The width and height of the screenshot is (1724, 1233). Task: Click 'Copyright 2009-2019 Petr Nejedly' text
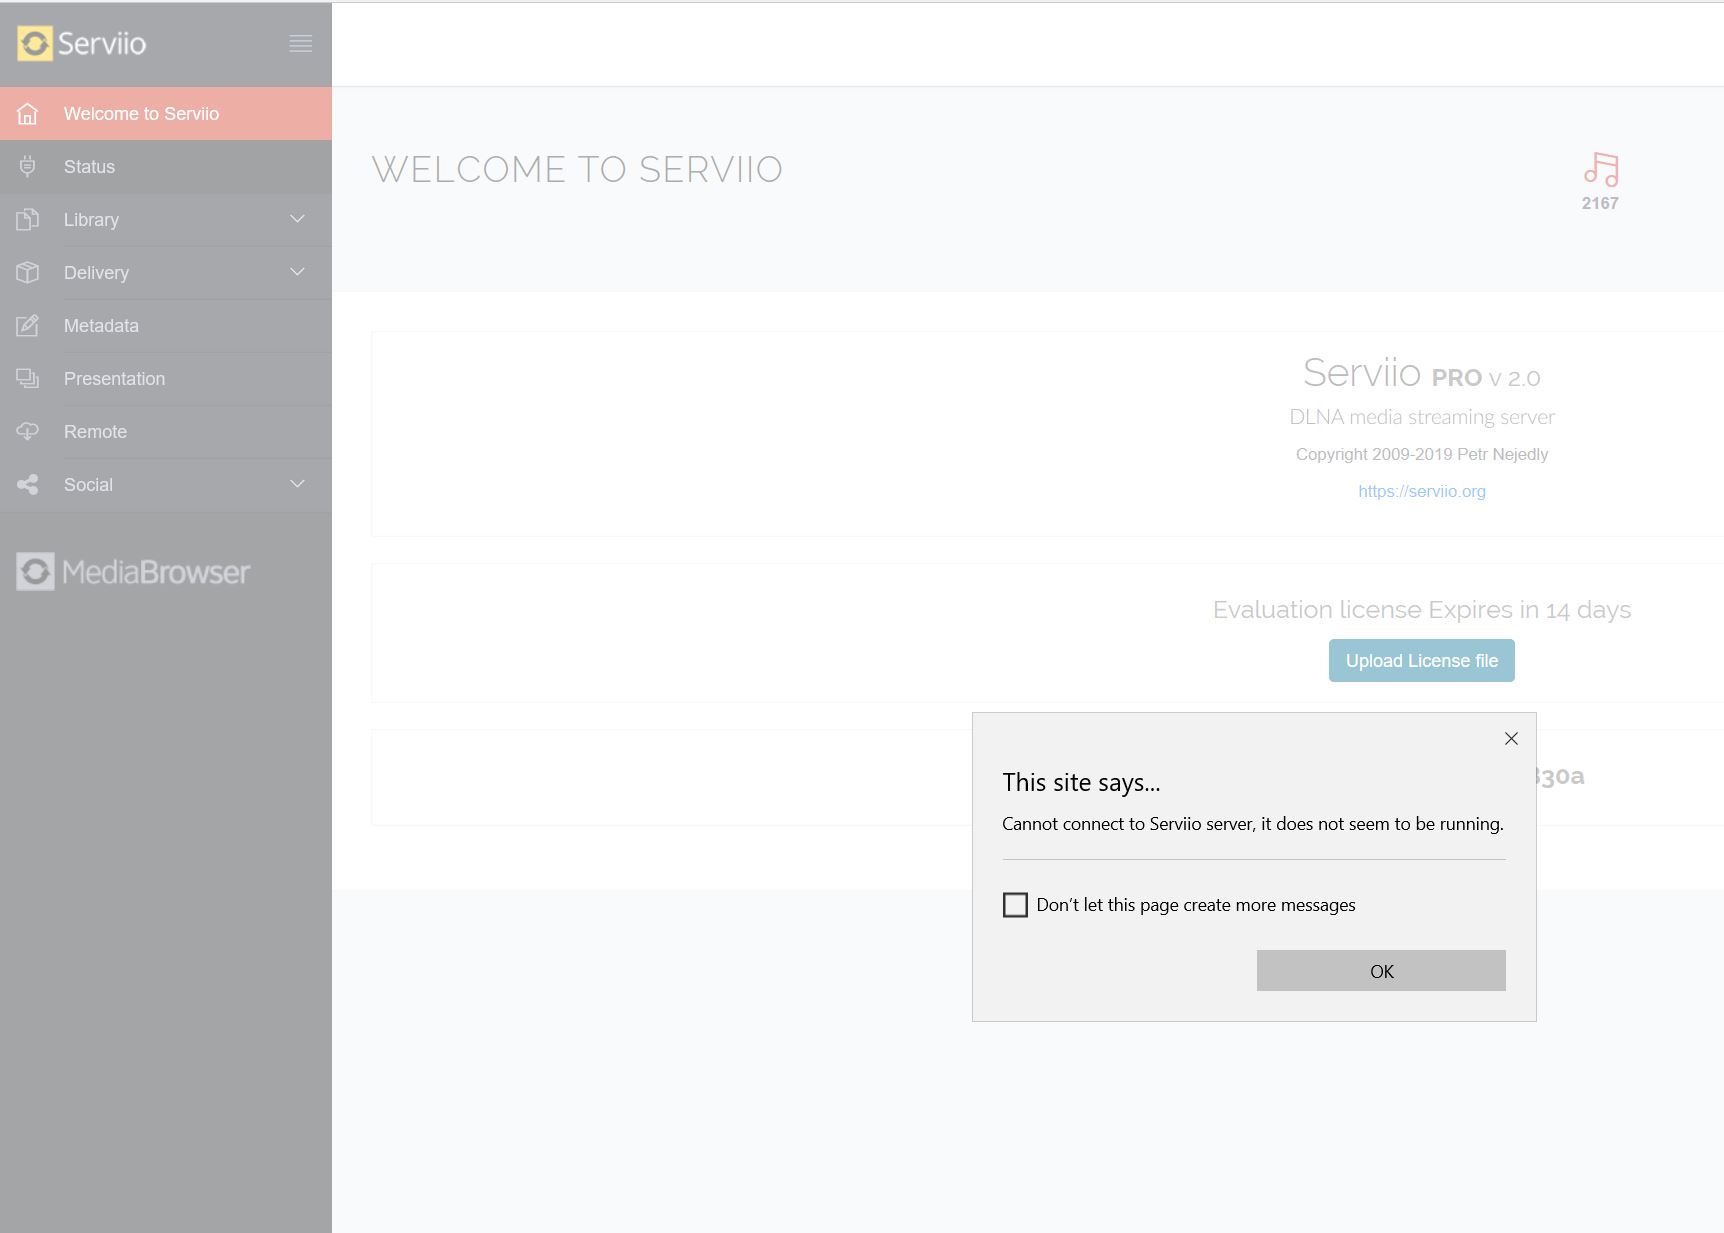click(x=1422, y=454)
